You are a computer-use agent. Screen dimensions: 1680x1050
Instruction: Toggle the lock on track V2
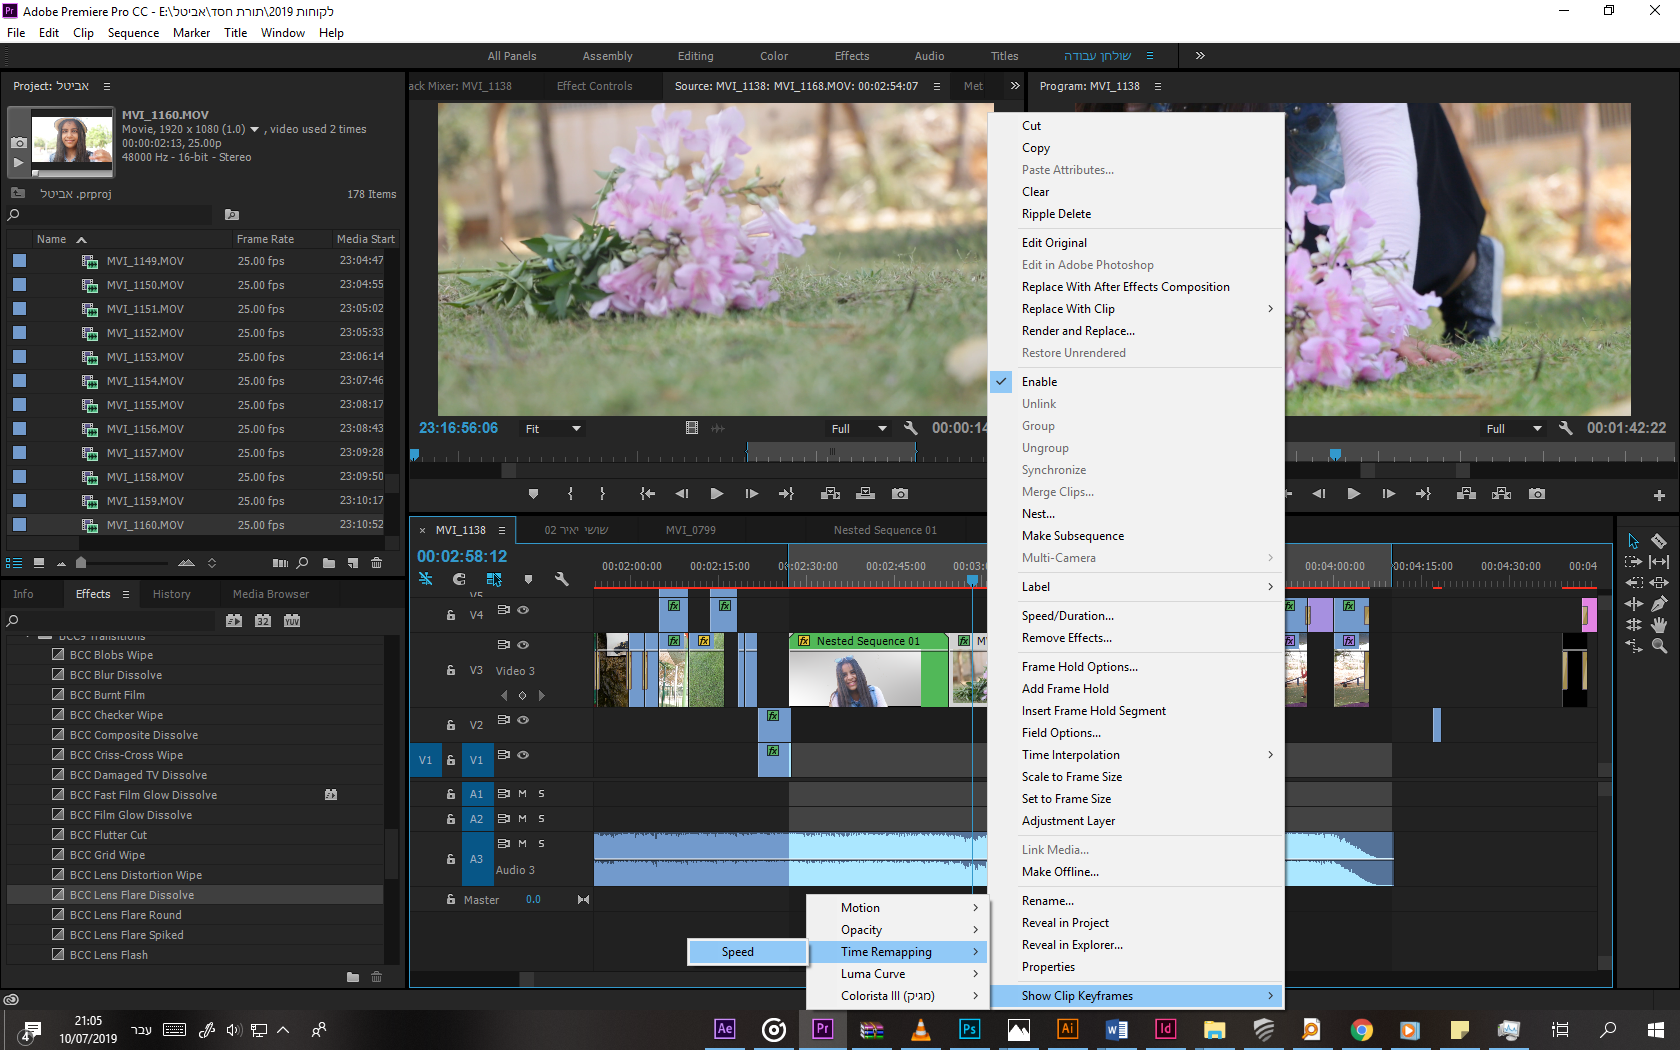tap(451, 725)
